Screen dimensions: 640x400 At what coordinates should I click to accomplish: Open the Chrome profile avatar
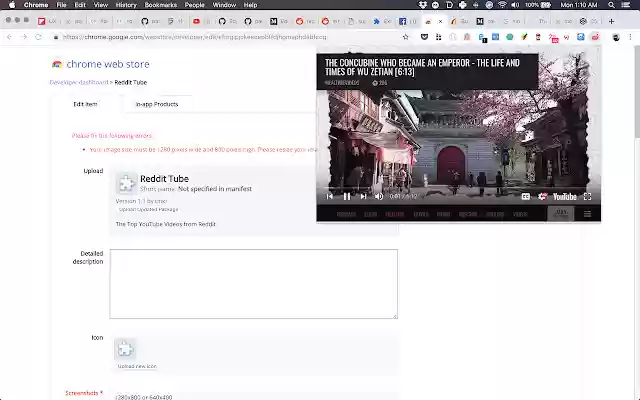pyautogui.click(x=616, y=37)
